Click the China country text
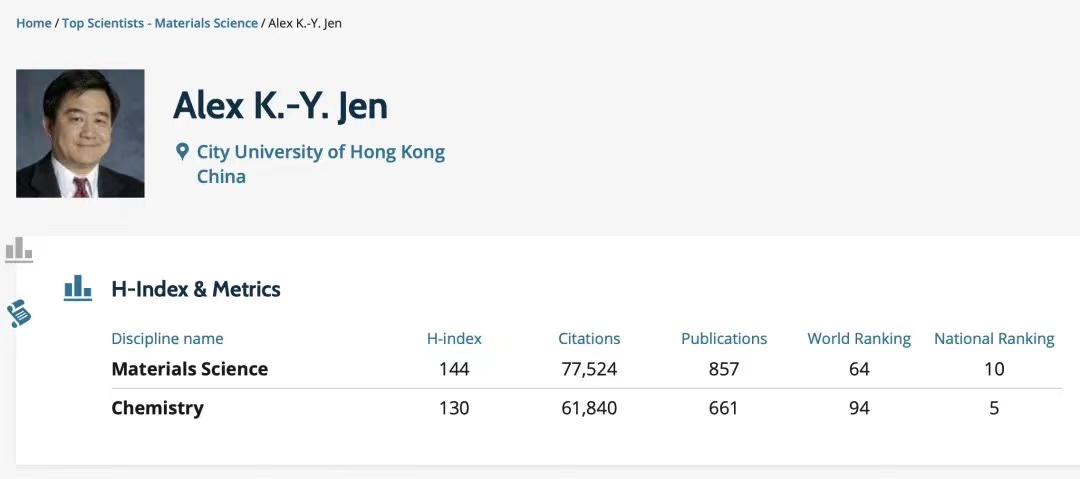Image resolution: width=1080 pixels, height=479 pixels. click(221, 177)
